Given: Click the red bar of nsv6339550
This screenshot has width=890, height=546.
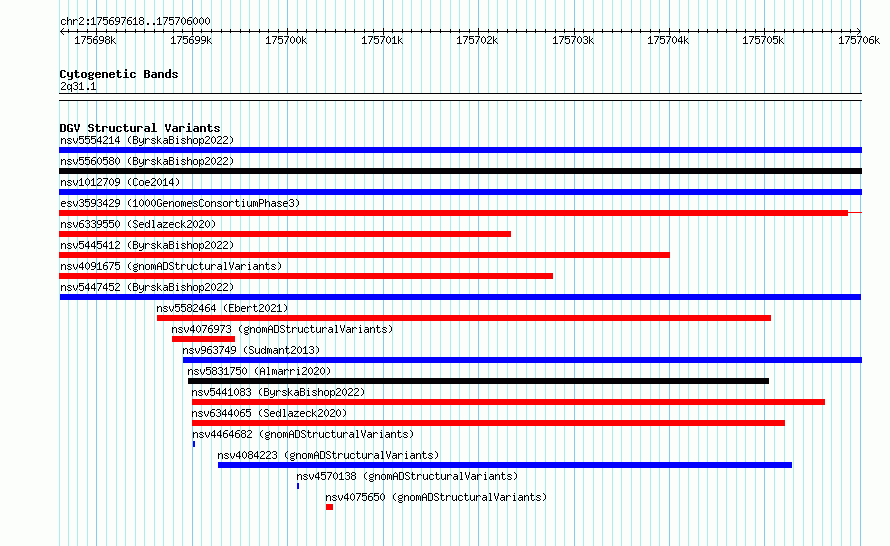Looking at the screenshot, I should tap(285, 234).
